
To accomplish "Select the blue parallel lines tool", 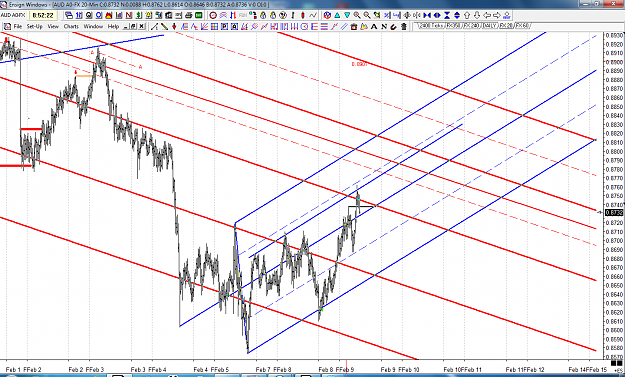I will click(344, 26).
